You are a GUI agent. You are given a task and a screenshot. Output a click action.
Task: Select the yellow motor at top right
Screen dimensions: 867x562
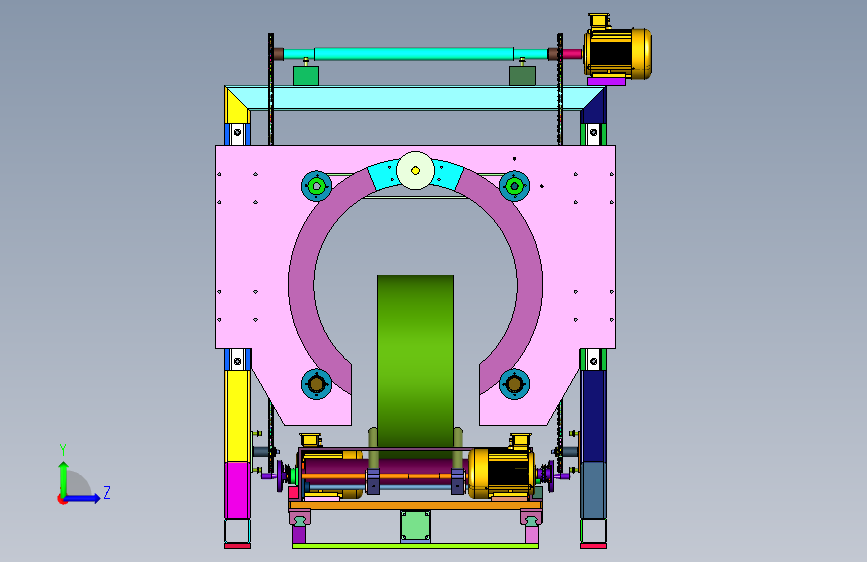tap(617, 50)
